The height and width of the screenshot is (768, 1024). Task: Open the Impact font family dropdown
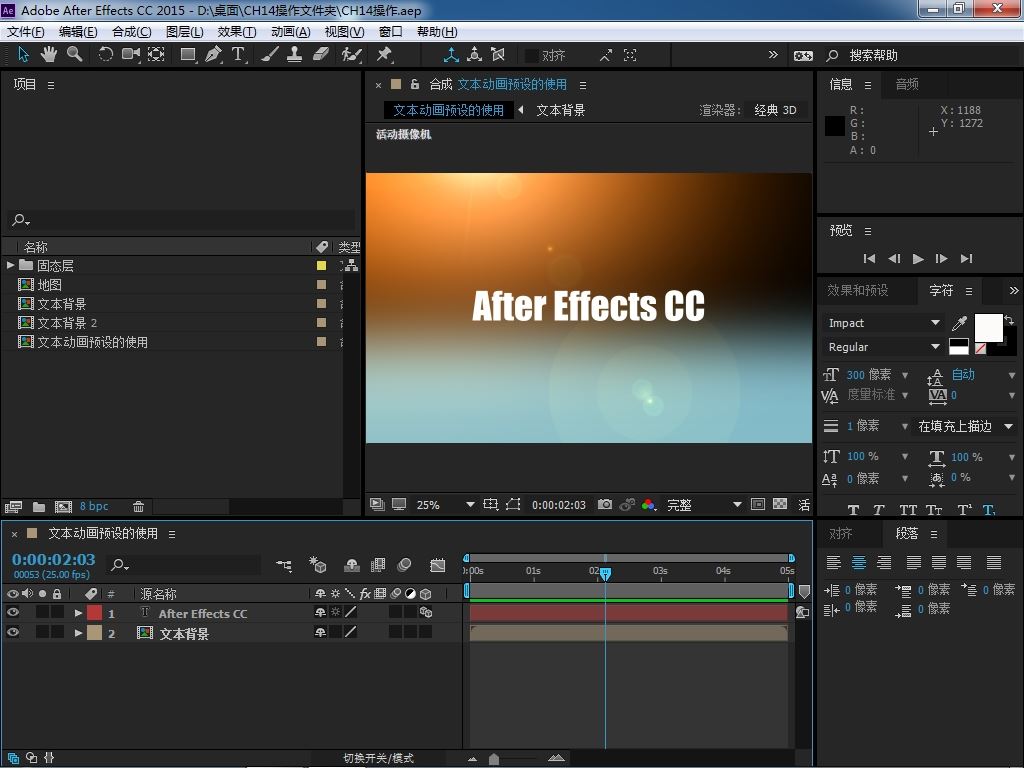click(882, 323)
